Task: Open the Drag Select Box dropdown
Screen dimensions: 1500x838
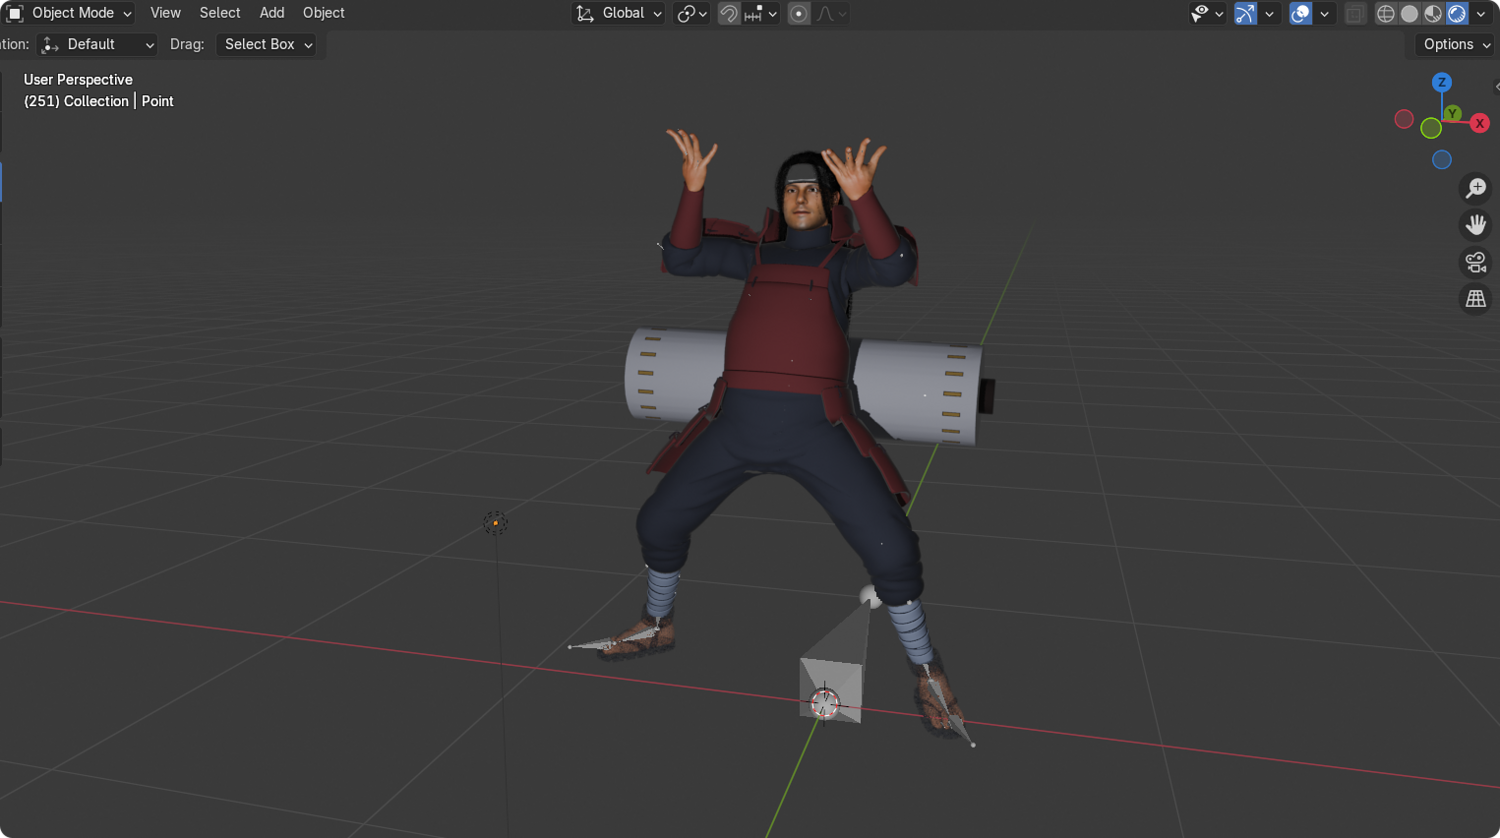Action: pyautogui.click(x=267, y=44)
